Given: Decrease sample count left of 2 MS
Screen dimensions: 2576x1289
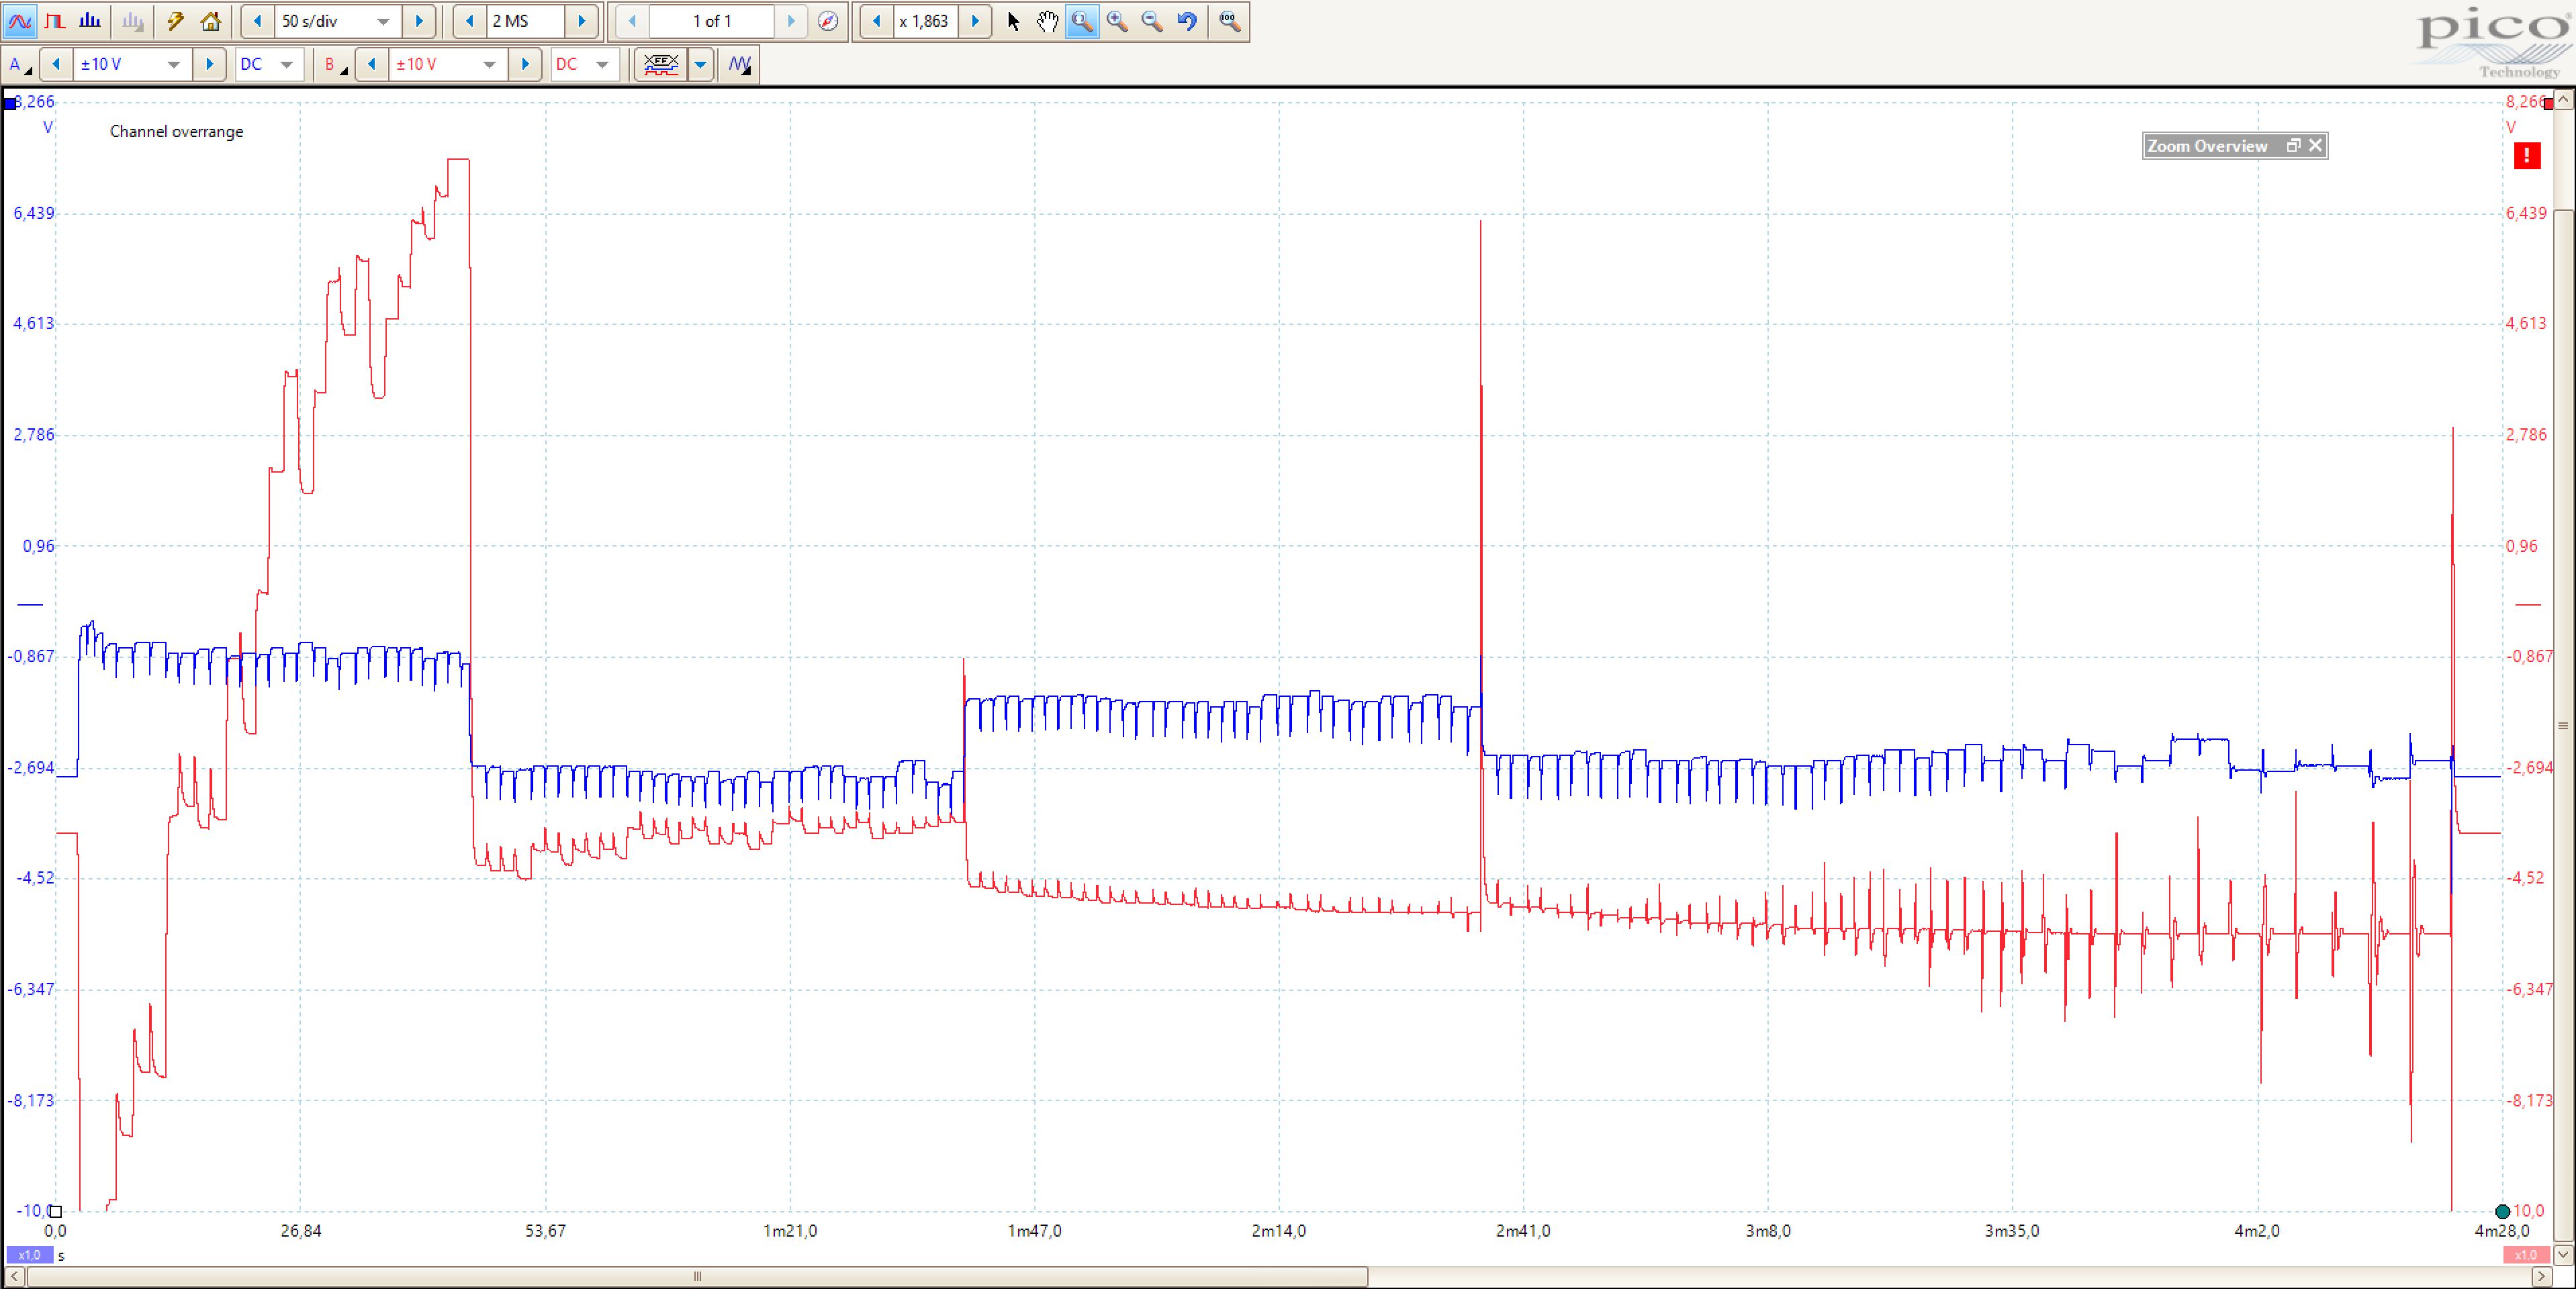Looking at the screenshot, I should point(470,21).
